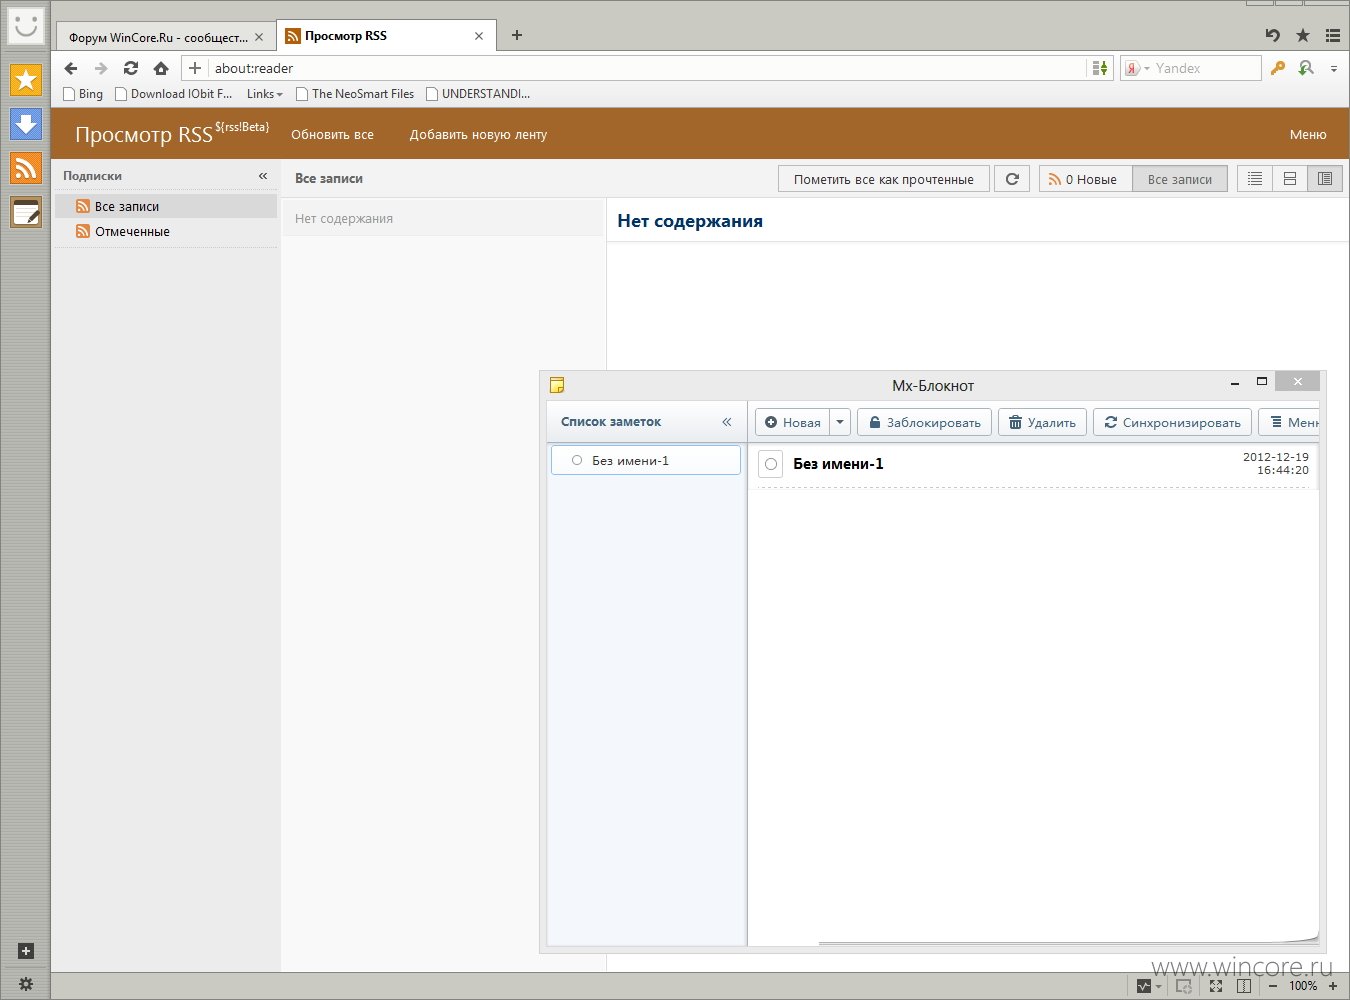Open the sidebar settings gear
The height and width of the screenshot is (1000, 1350).
(26, 984)
